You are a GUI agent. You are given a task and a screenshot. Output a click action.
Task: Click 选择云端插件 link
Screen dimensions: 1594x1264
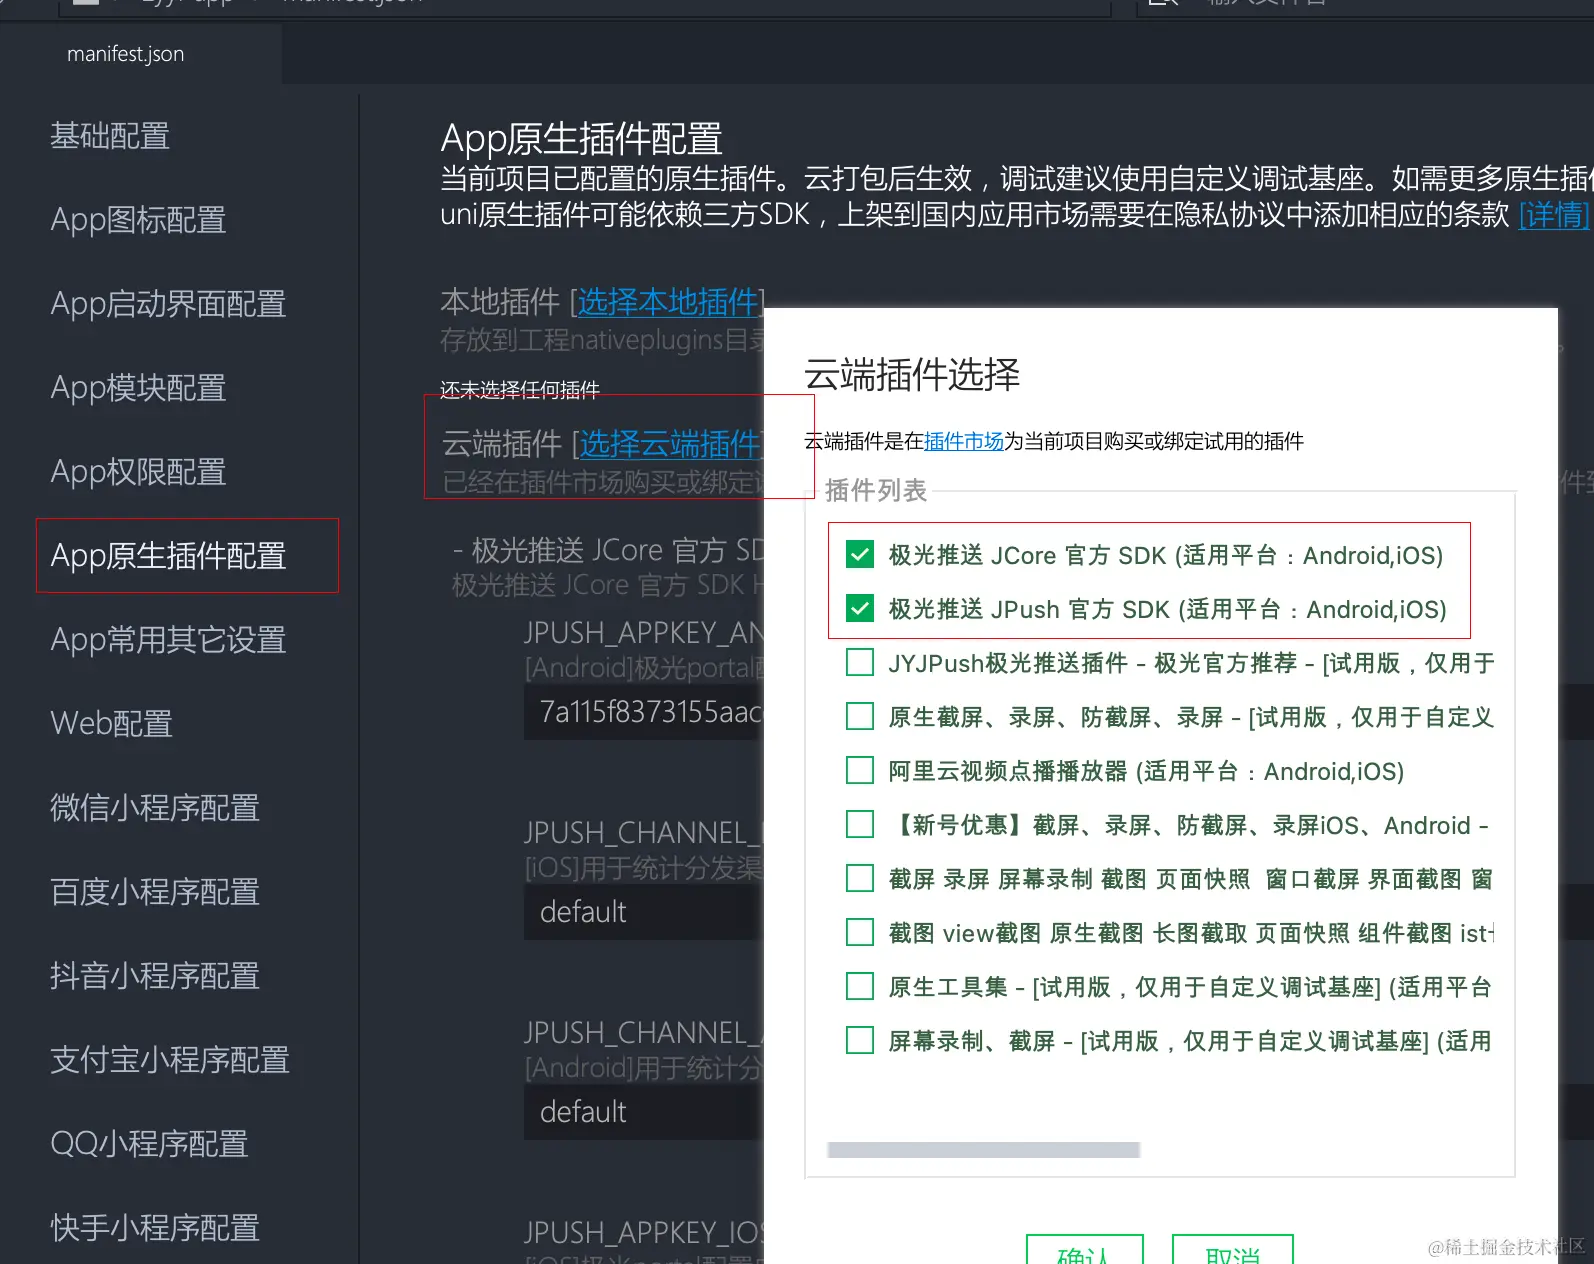pos(670,444)
